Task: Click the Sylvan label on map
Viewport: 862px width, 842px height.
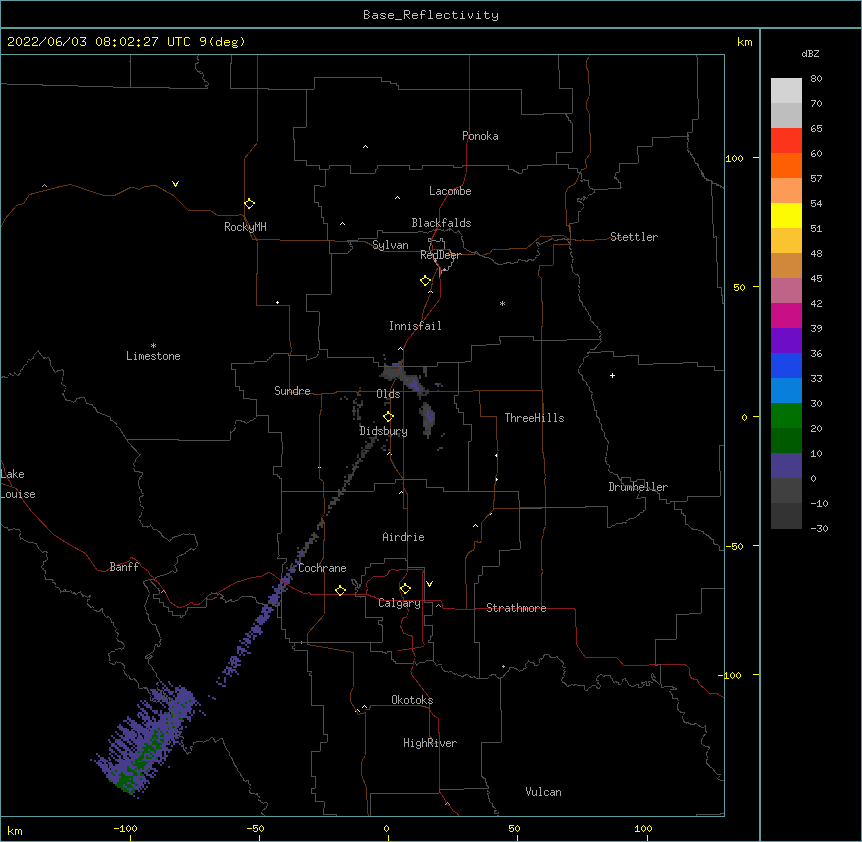Action: point(390,245)
